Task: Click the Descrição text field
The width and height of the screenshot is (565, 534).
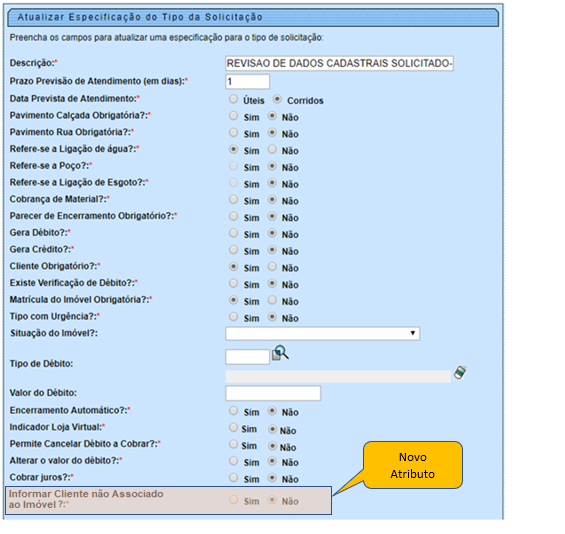Action: [x=339, y=63]
